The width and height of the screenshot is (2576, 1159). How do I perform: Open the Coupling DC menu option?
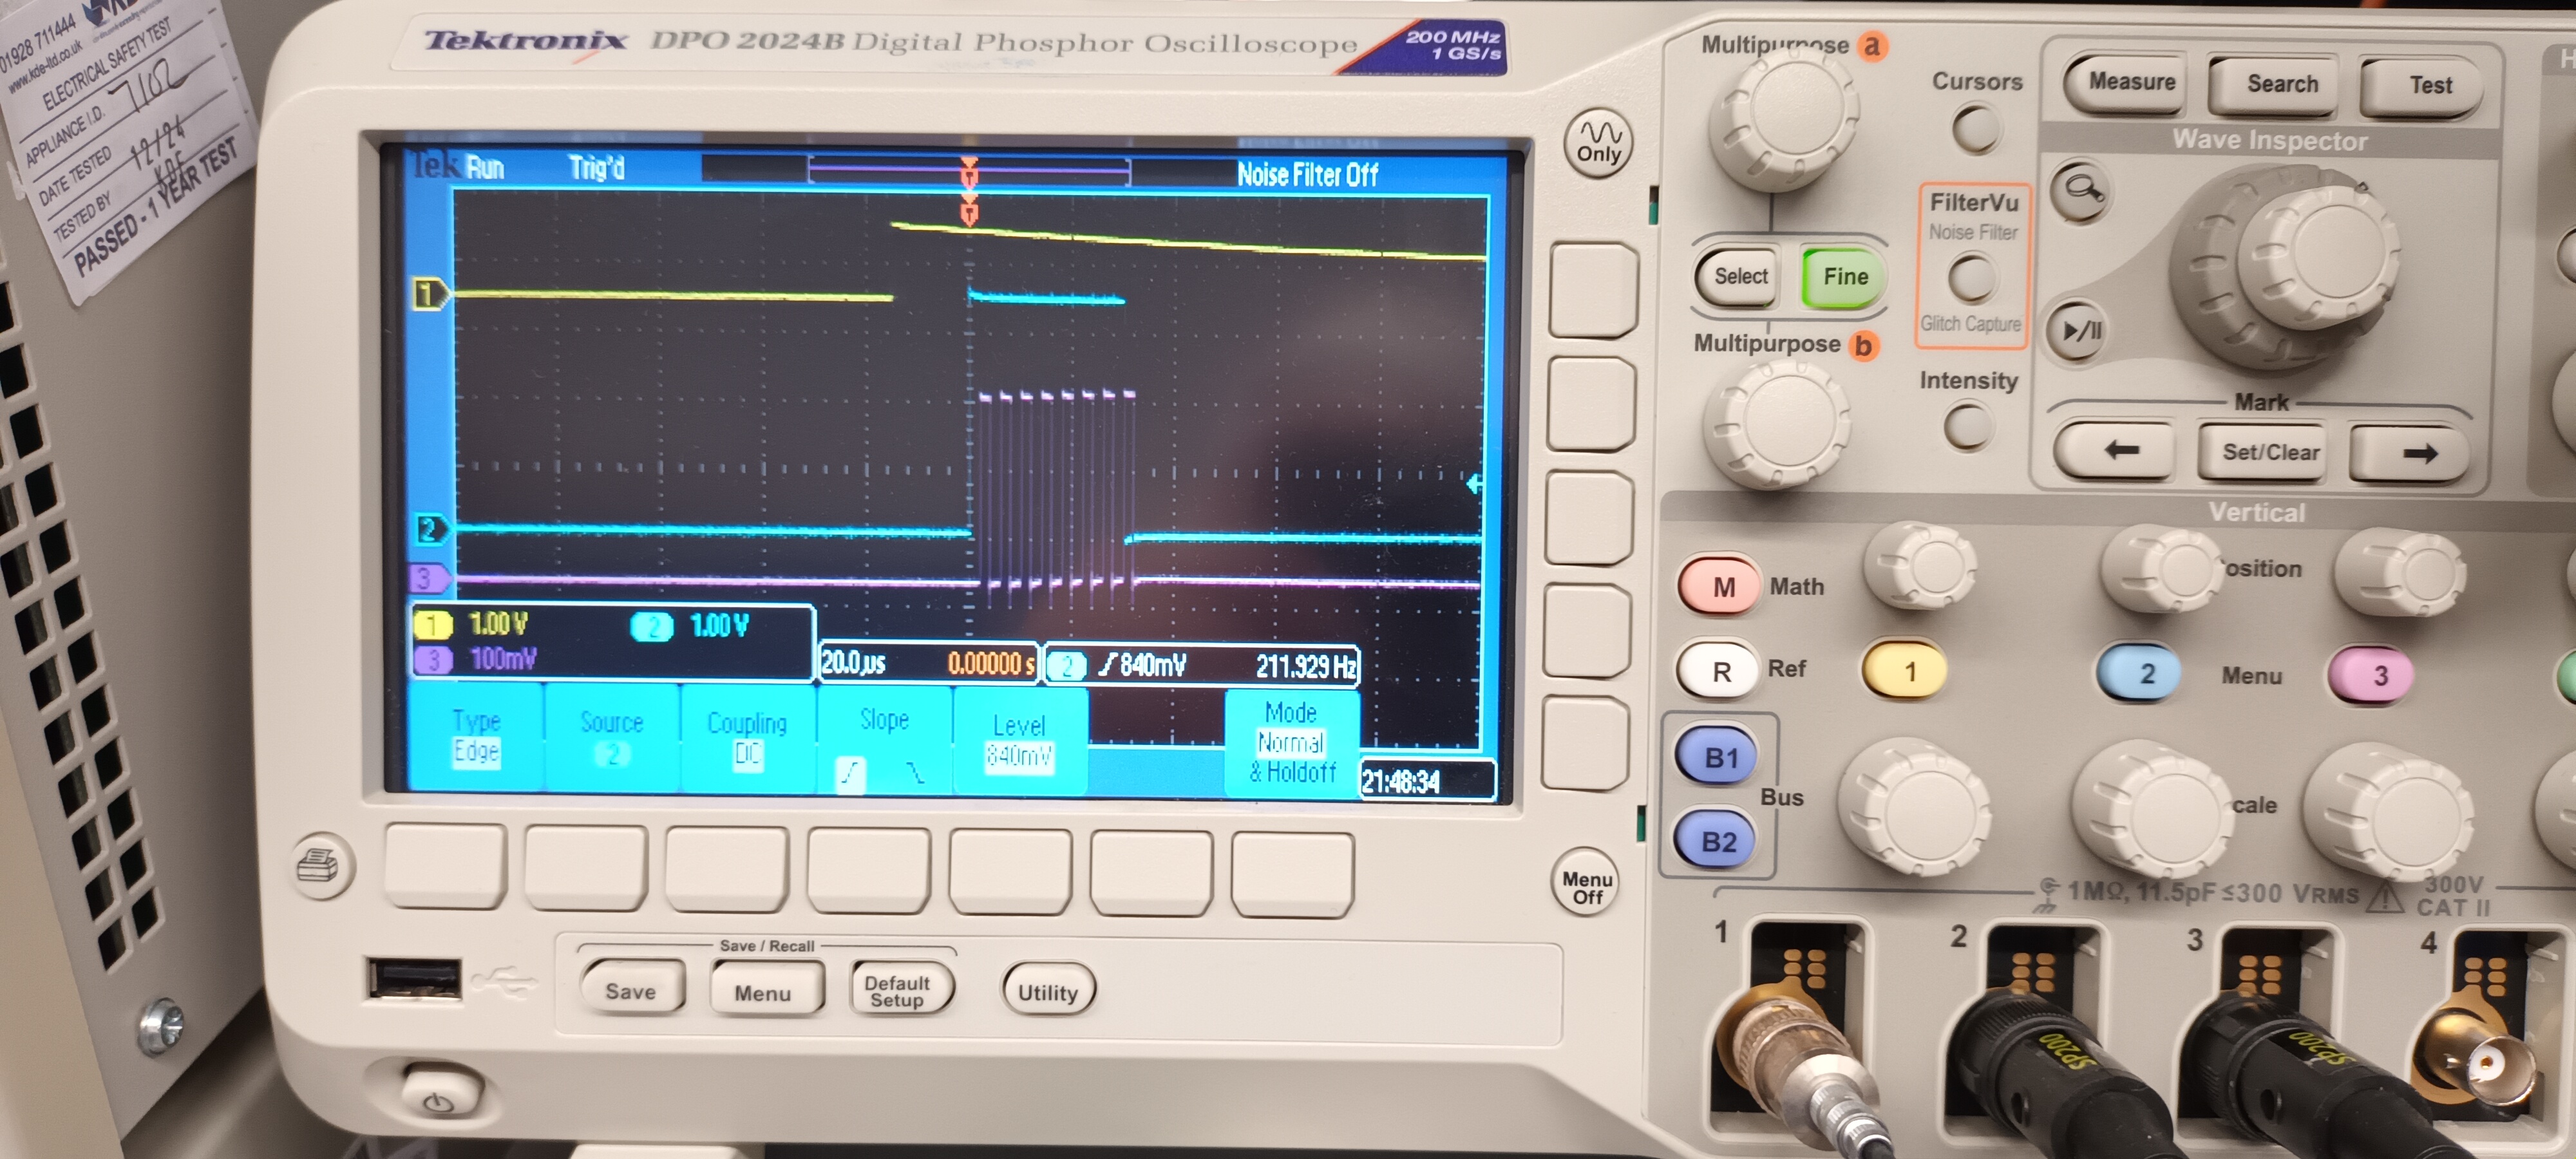(747, 738)
